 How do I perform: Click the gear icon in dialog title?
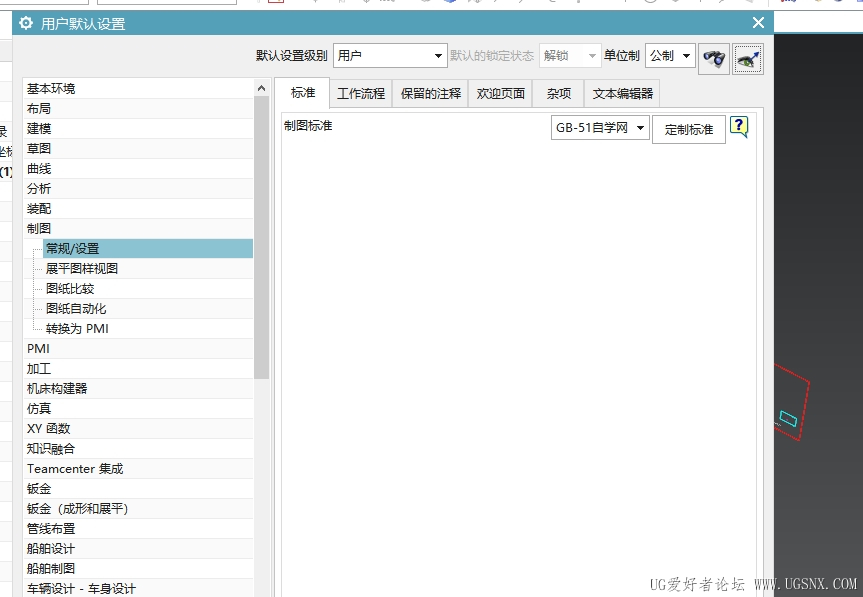(x=26, y=23)
